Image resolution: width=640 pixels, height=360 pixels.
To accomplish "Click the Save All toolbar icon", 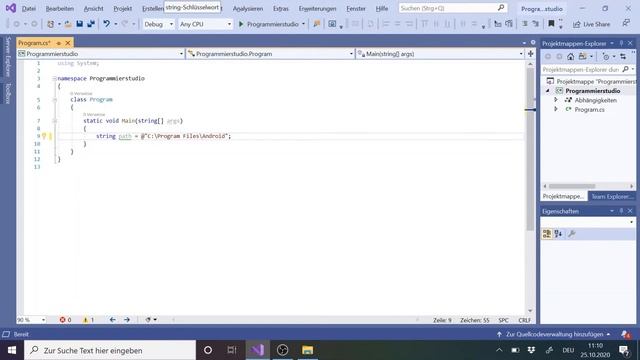I will point(91,24).
